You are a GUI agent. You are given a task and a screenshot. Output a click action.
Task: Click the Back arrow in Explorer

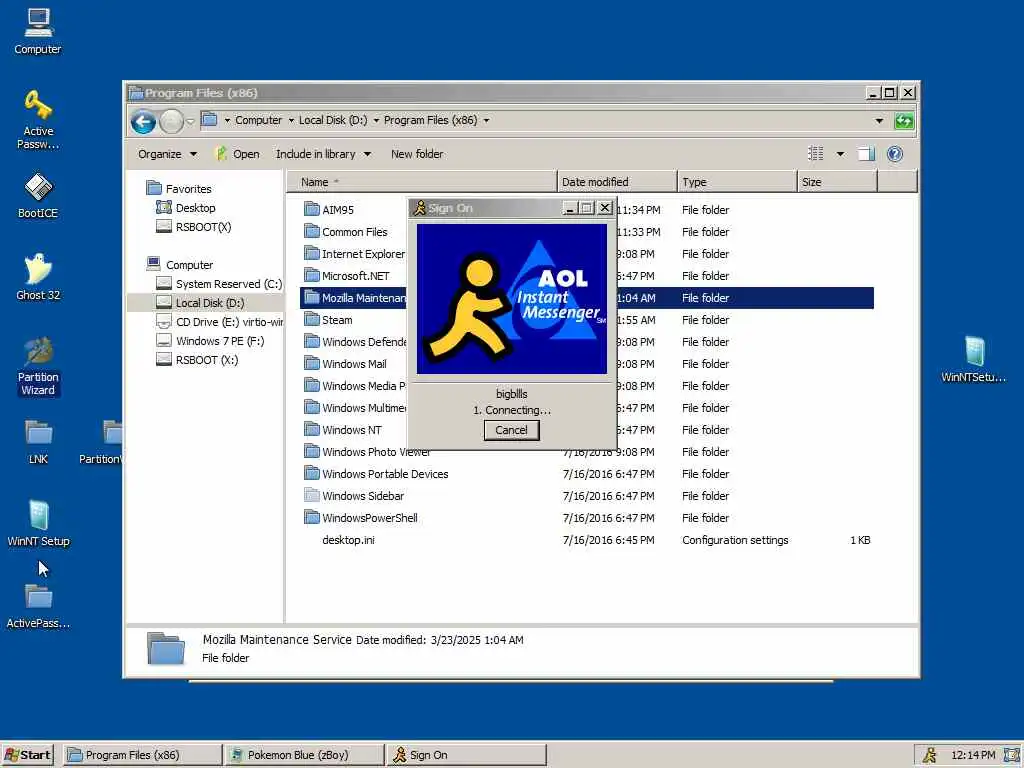click(x=143, y=121)
